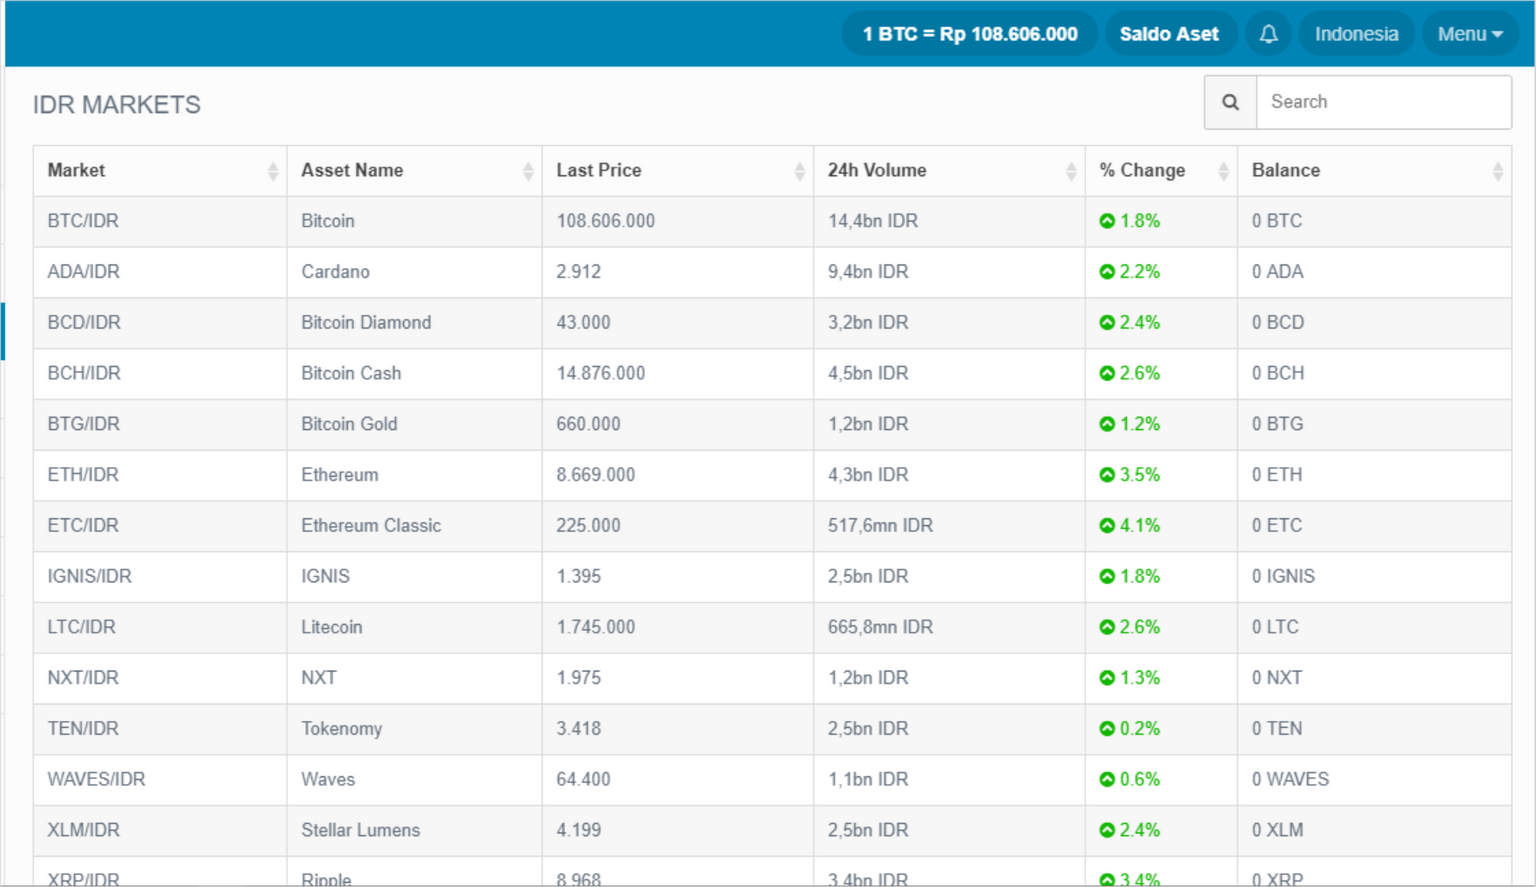Viewport: 1536px width, 887px height.
Task: Click the Saldo Aset button
Action: click(1169, 34)
